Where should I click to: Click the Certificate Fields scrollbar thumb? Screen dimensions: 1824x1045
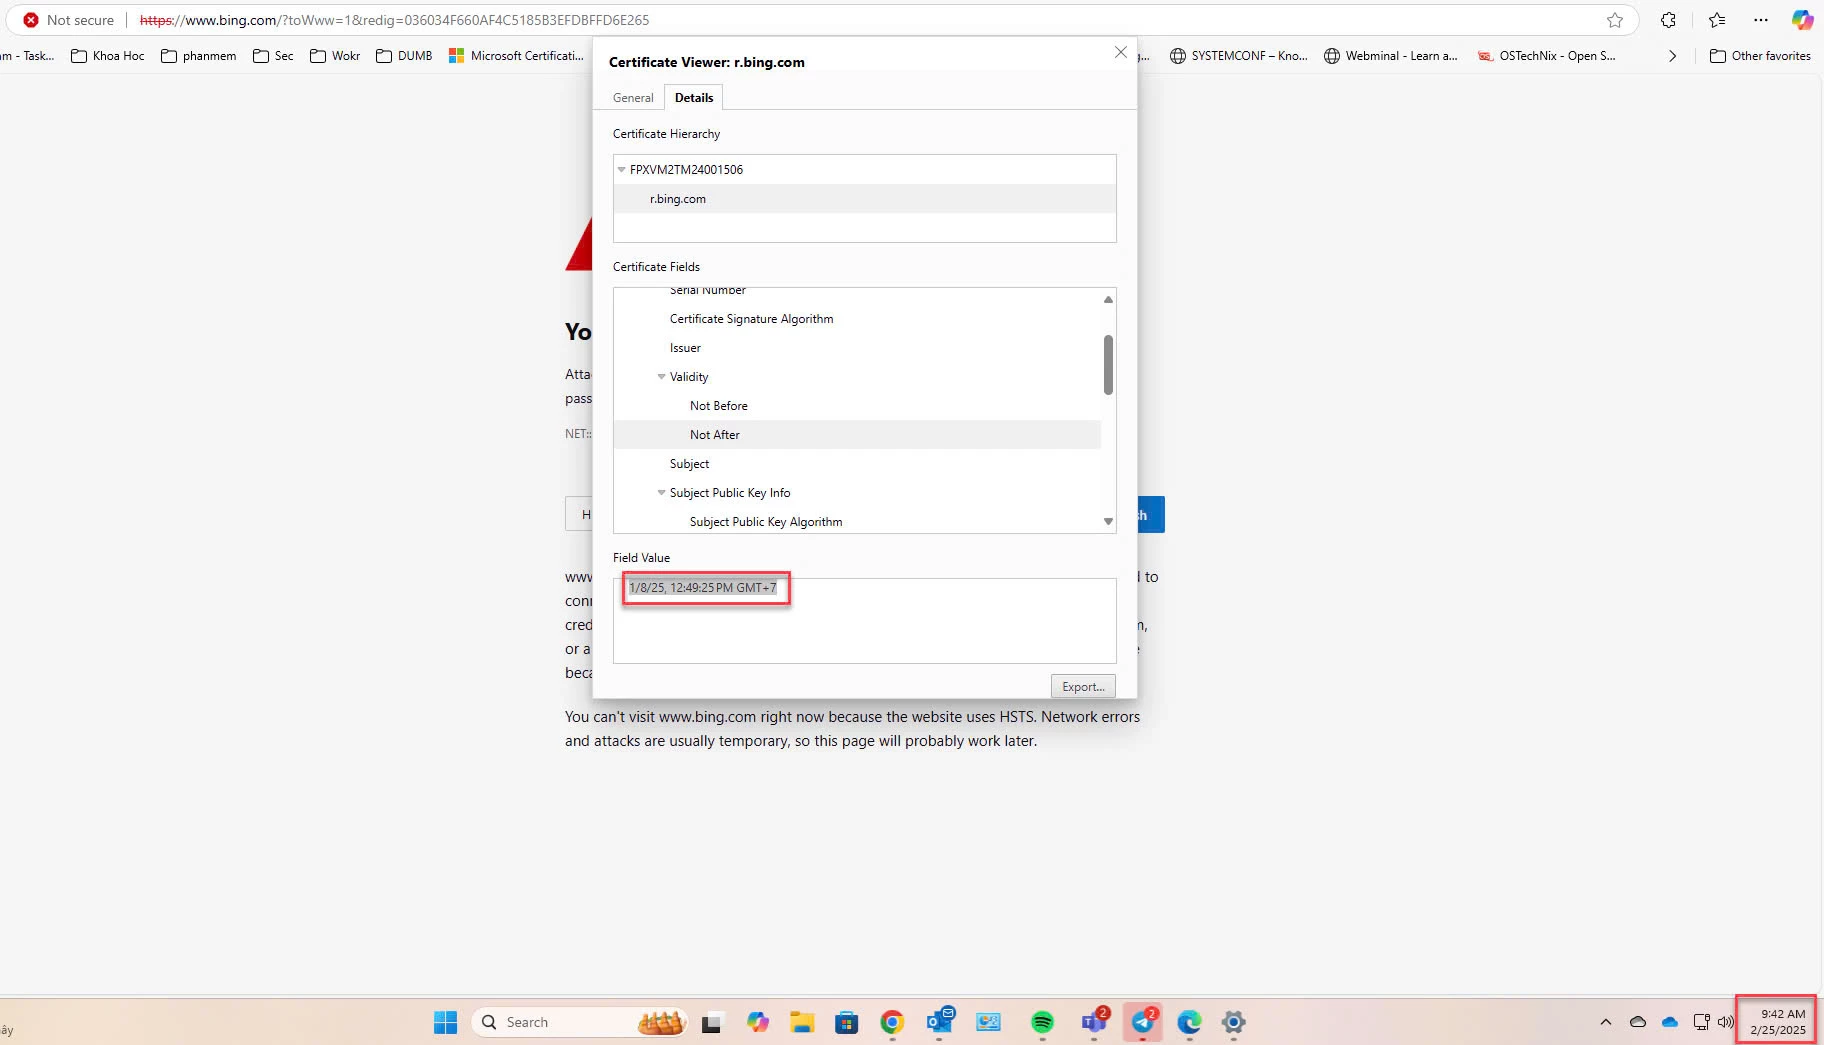pos(1108,365)
